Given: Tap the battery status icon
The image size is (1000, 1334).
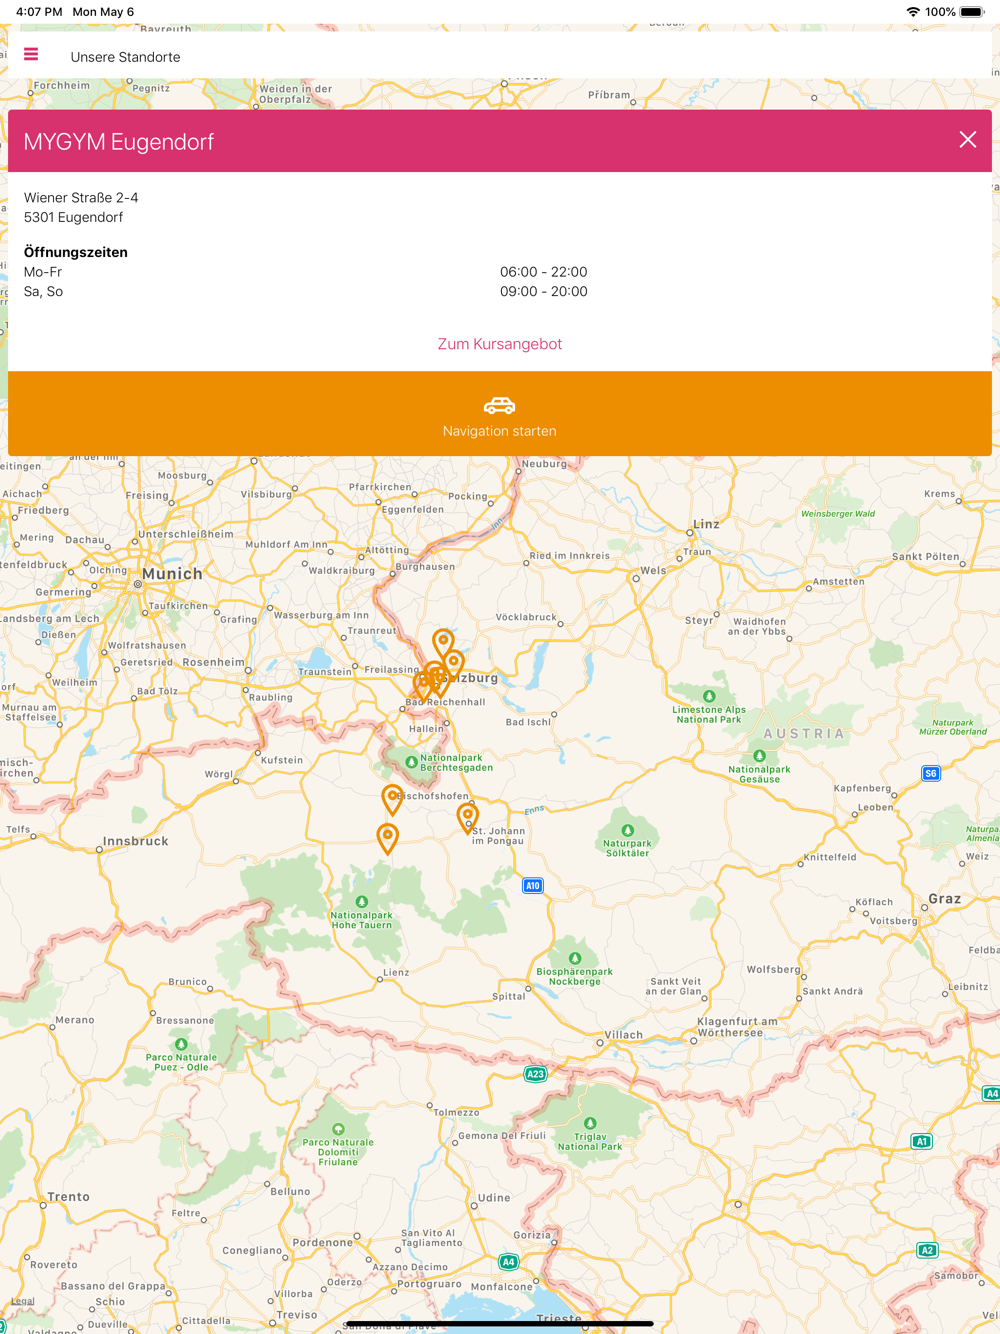Looking at the screenshot, I should (x=972, y=12).
